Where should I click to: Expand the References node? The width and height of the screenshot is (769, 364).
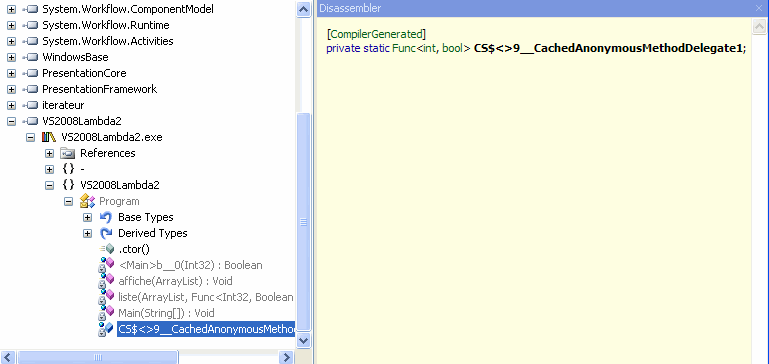coord(50,154)
